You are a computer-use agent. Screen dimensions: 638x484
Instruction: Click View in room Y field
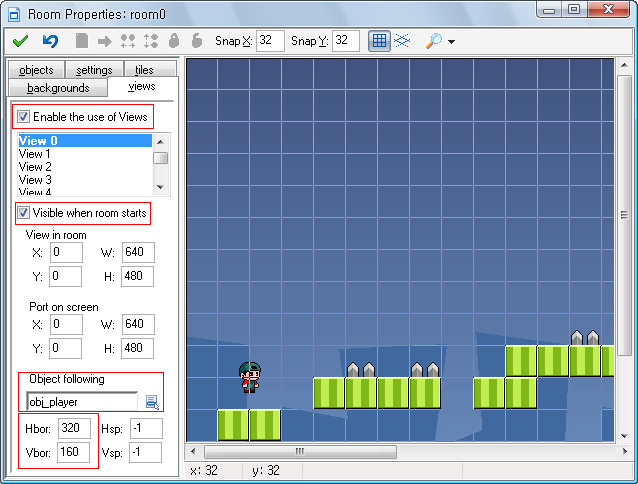[66, 276]
